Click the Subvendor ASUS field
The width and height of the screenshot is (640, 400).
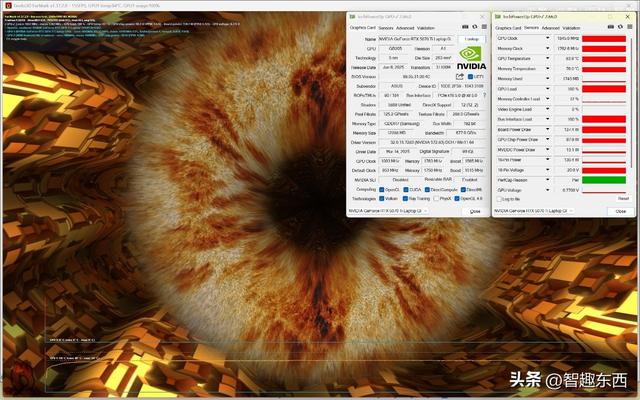396,86
